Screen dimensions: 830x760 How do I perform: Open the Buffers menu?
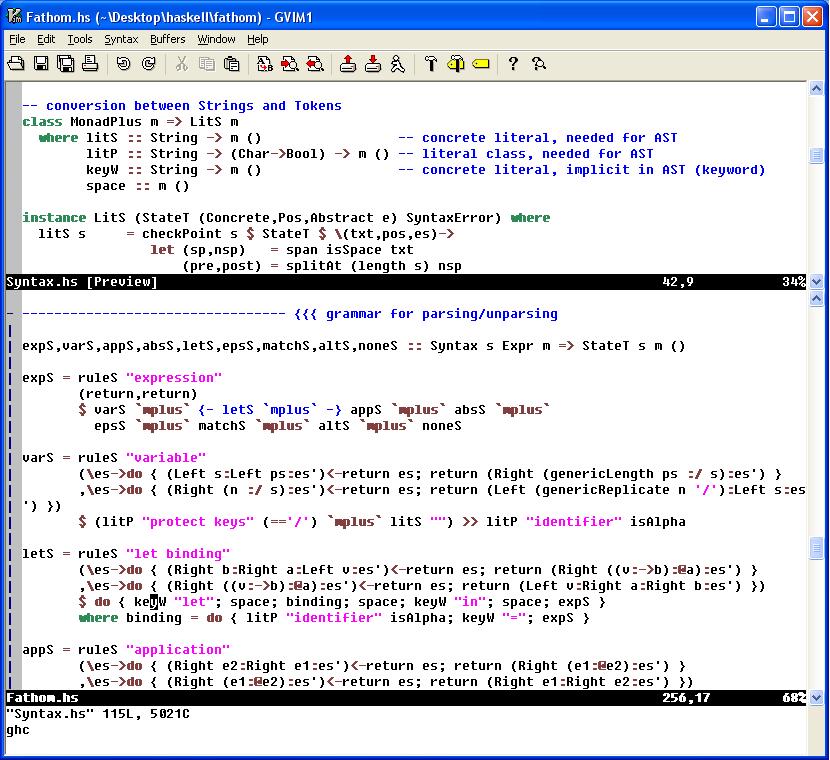tap(166, 39)
